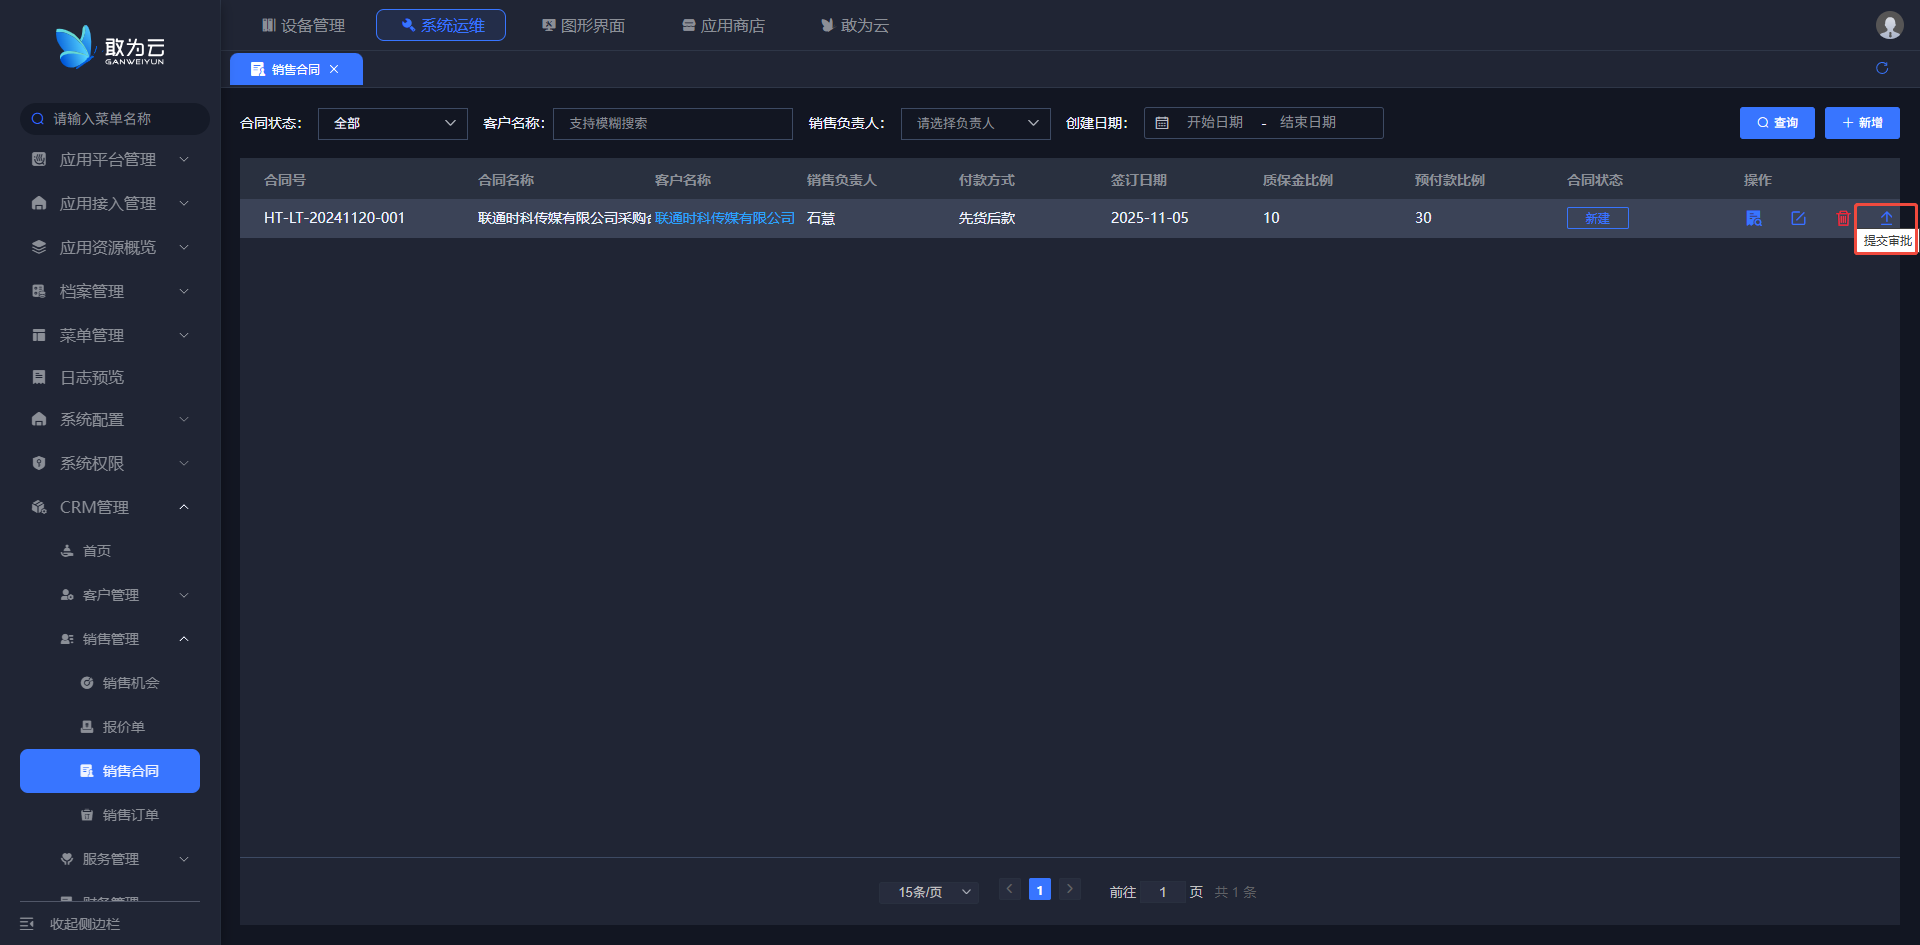Click the 销售订单 icon in sidebar
The width and height of the screenshot is (1920, 945).
click(x=87, y=815)
